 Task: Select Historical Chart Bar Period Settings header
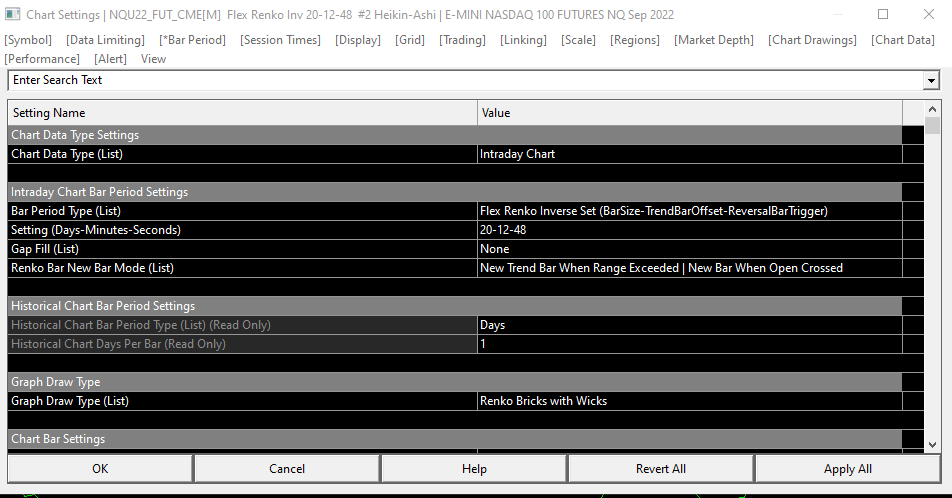[x=455, y=306]
